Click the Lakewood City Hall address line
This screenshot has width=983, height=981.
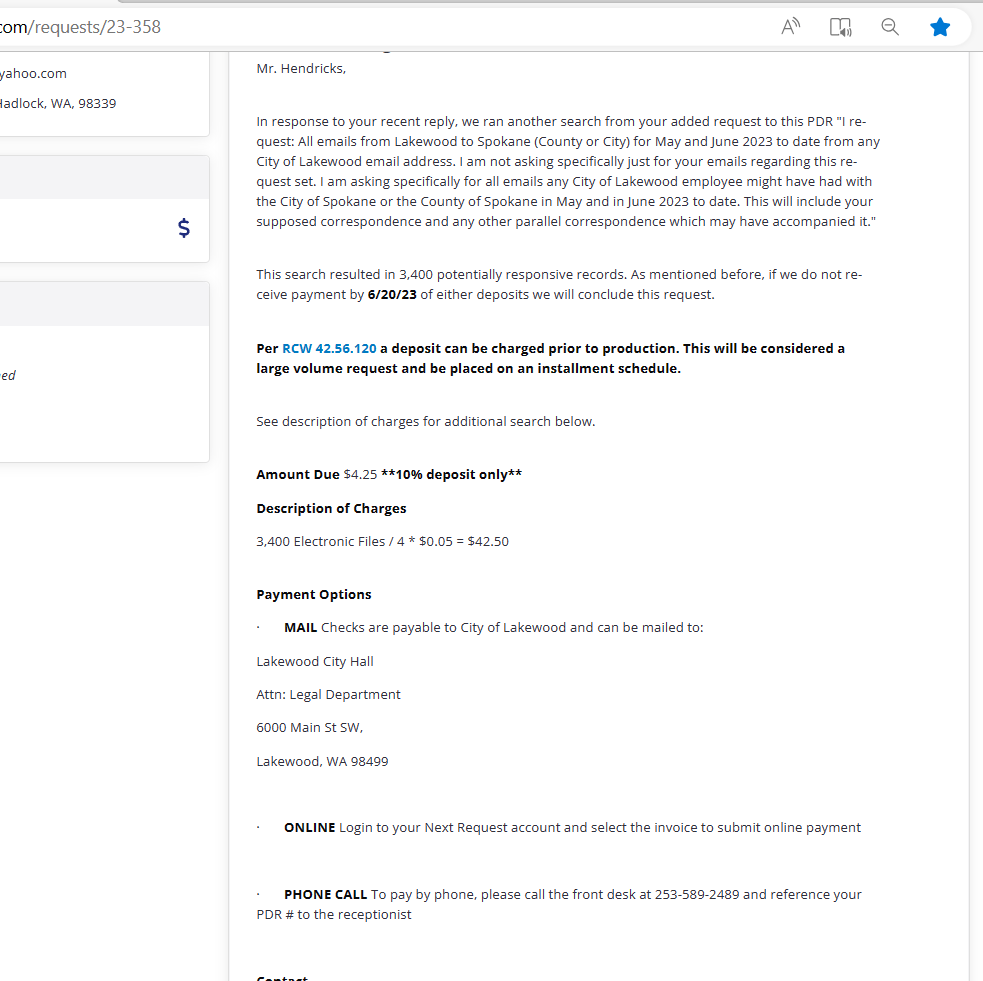point(314,661)
